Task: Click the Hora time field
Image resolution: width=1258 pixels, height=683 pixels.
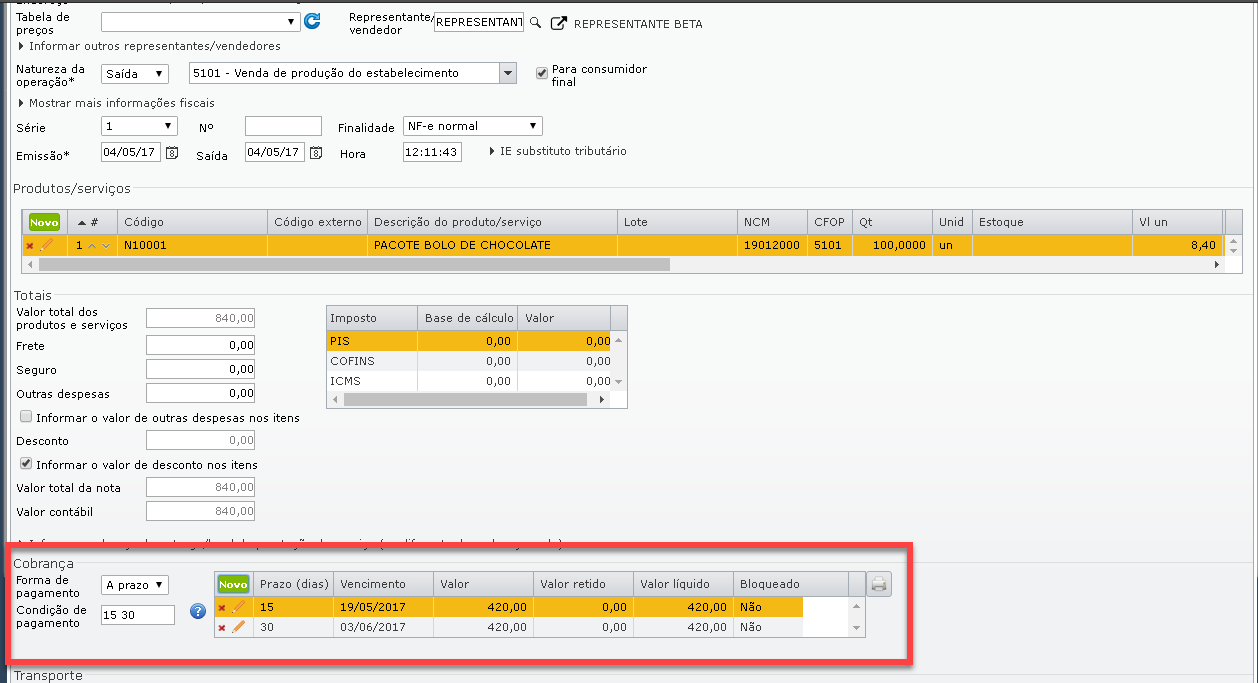Action: [x=432, y=153]
